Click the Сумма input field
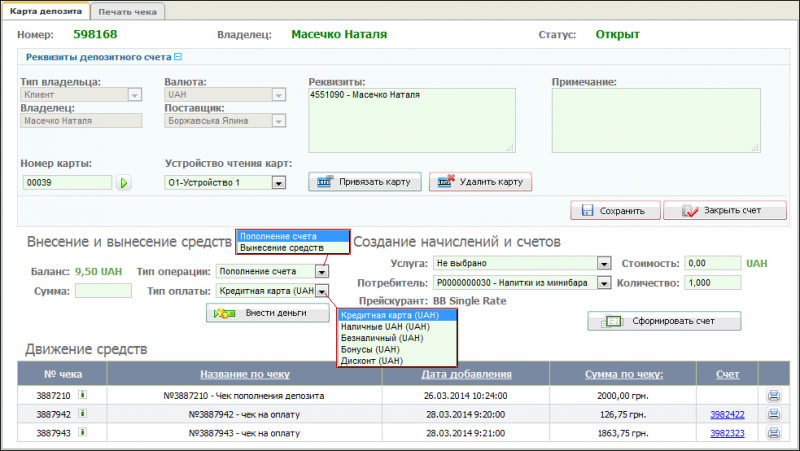Screen dimensions: 800x451 [103, 291]
